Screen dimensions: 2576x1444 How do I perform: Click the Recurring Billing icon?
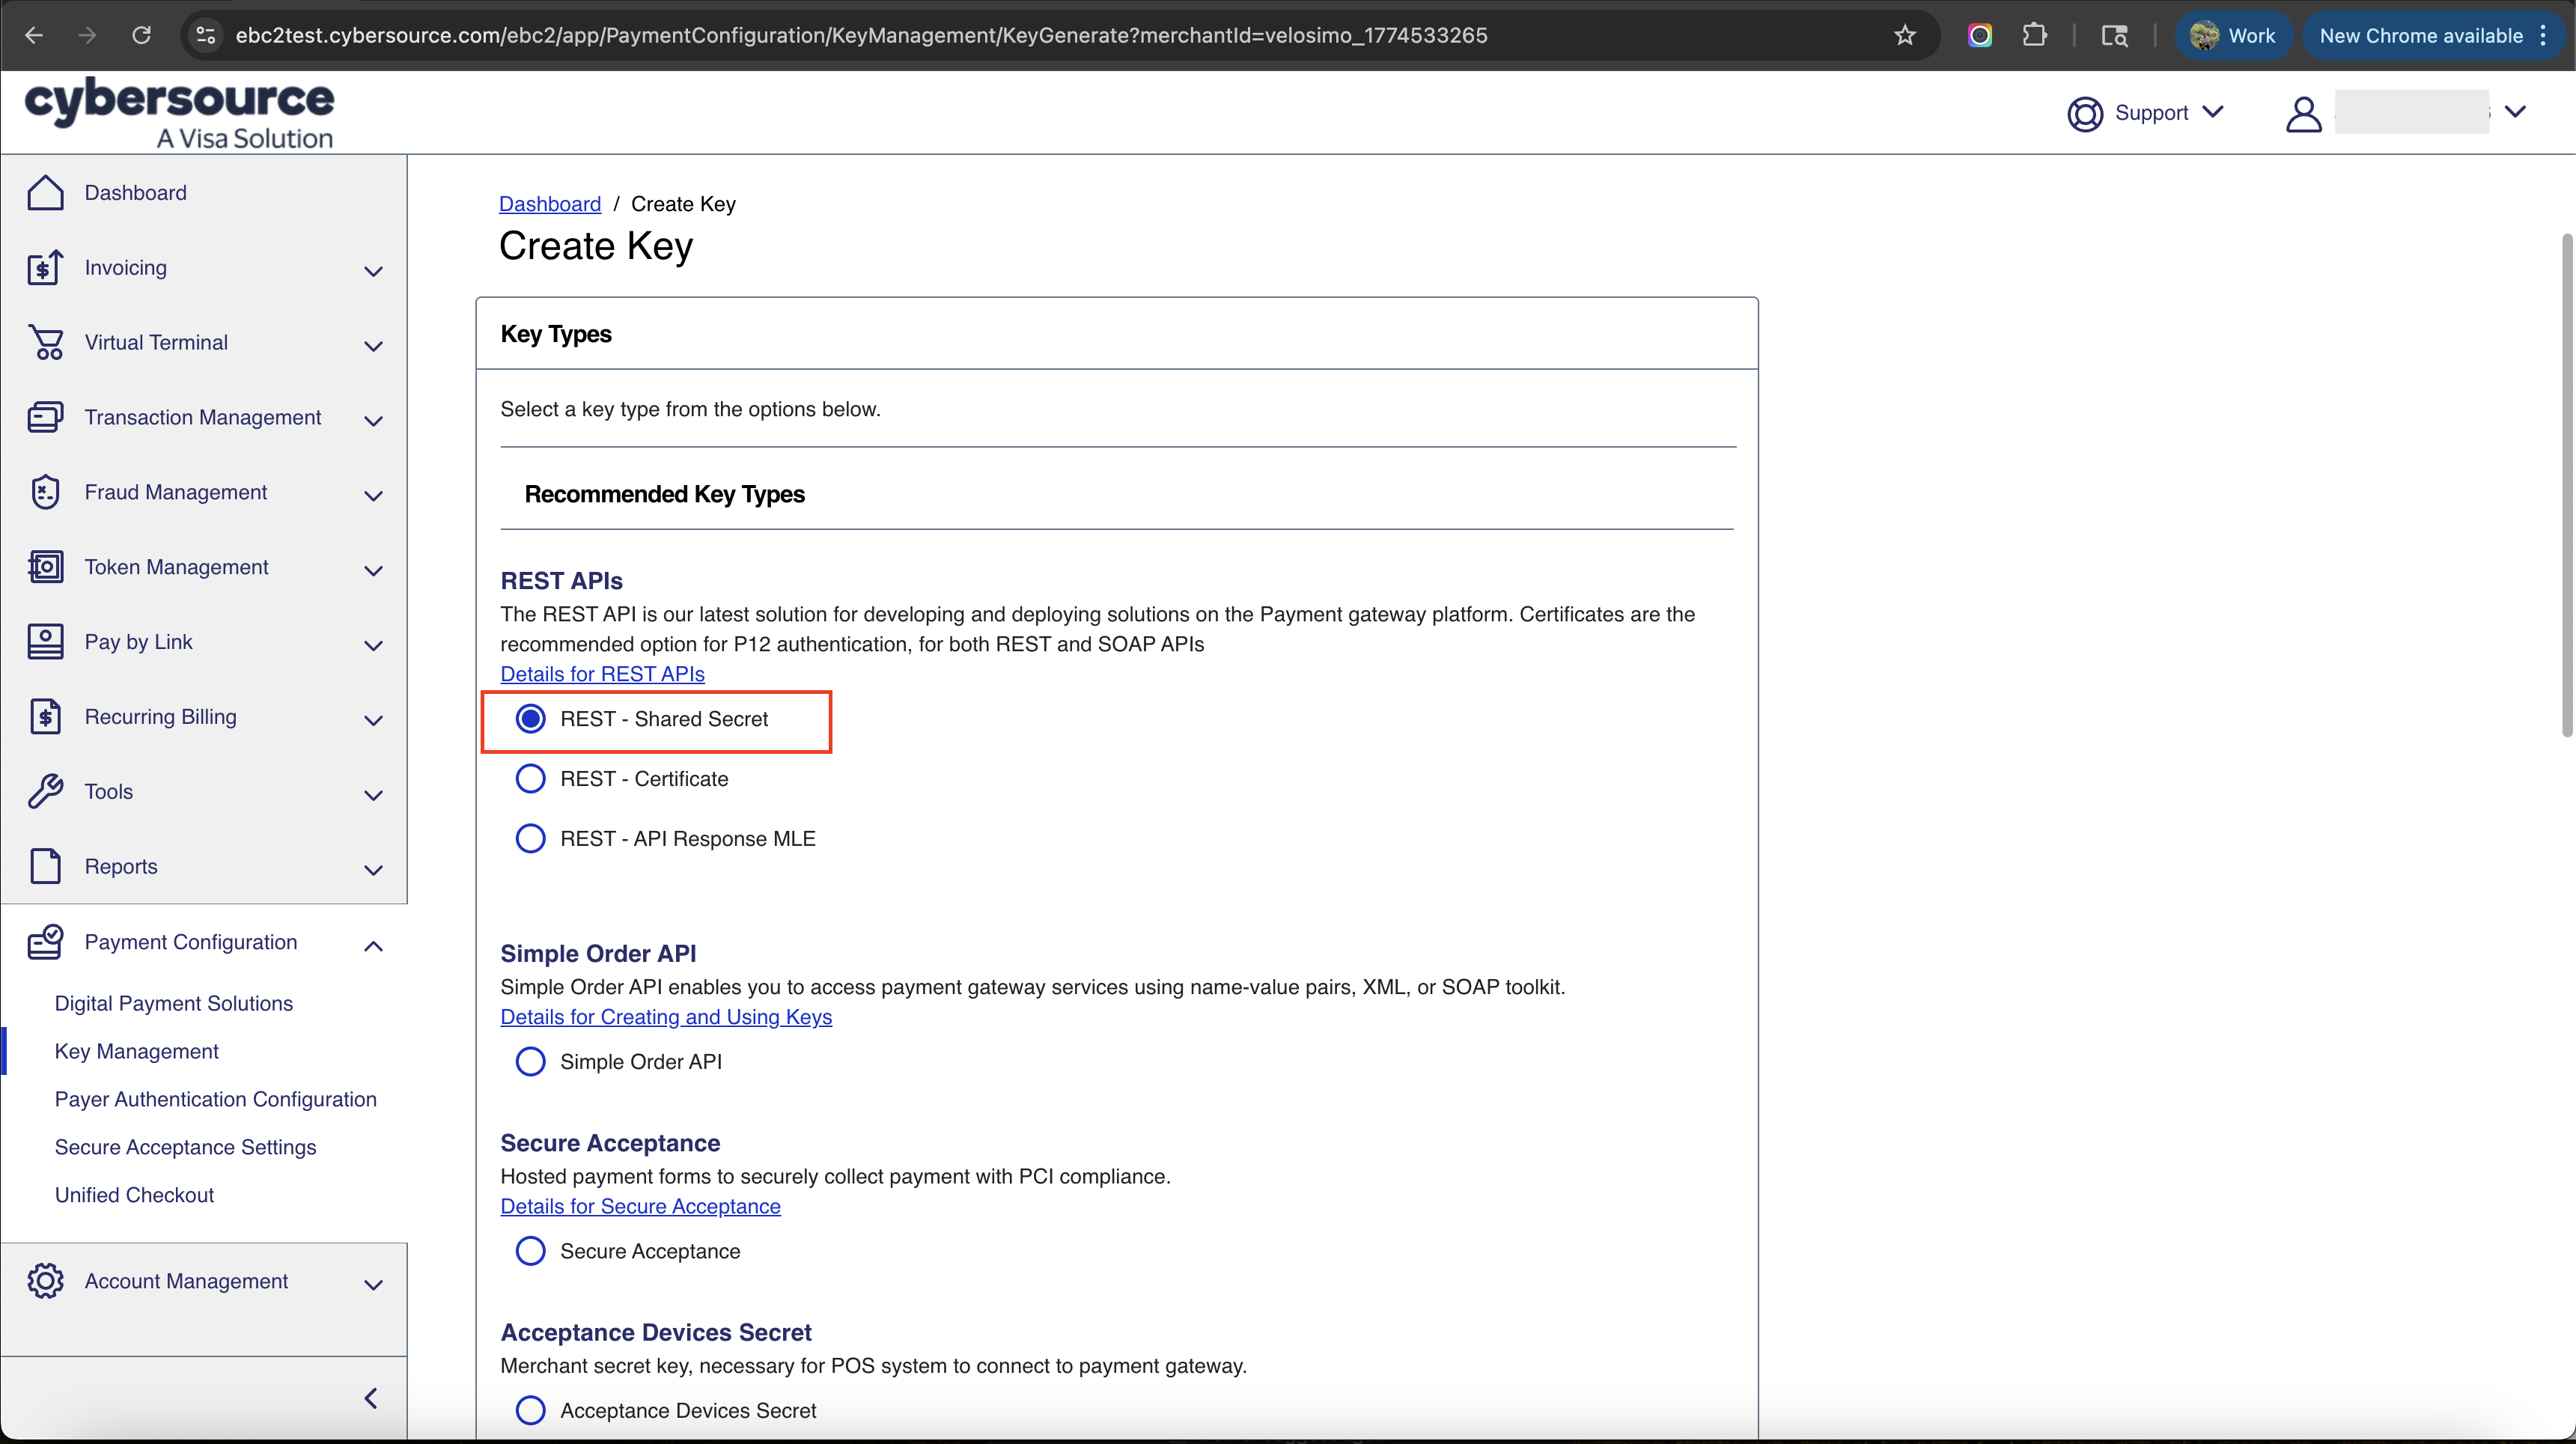45,717
